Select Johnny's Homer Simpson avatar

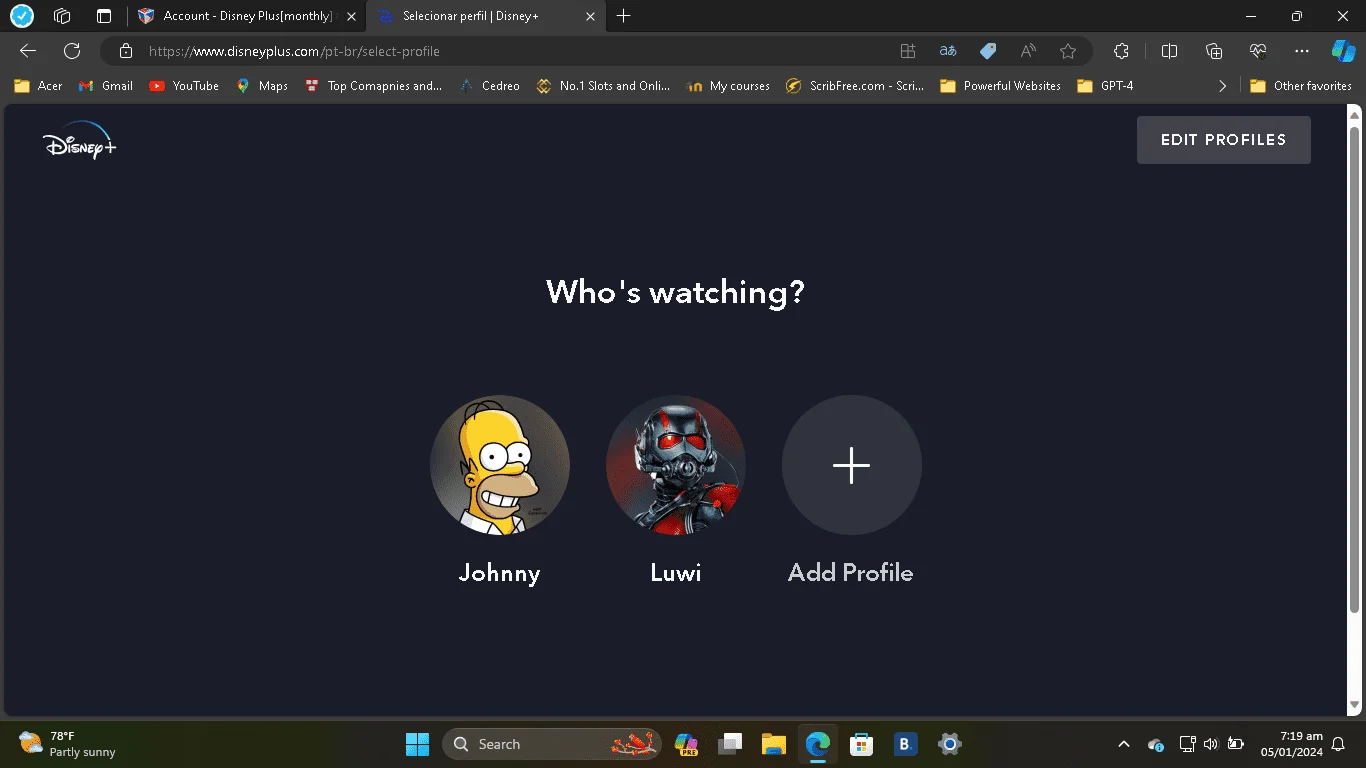click(500, 465)
